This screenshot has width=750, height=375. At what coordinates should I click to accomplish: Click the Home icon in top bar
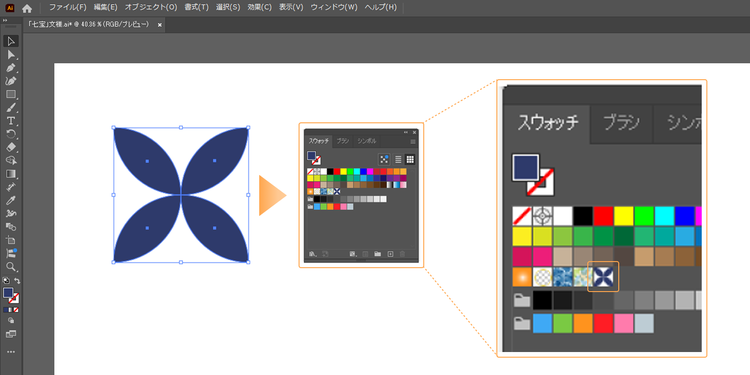[27, 8]
